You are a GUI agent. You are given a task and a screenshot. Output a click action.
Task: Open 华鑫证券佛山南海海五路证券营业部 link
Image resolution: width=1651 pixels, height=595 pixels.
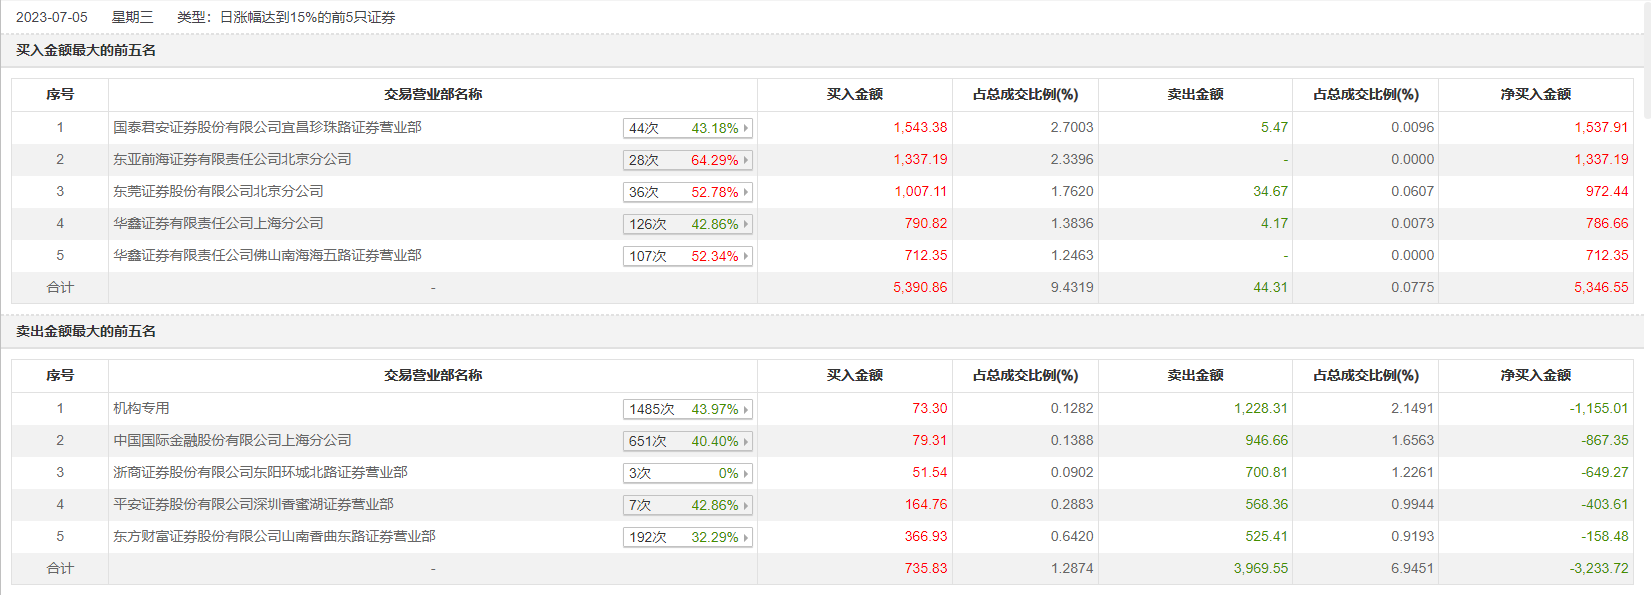267,255
